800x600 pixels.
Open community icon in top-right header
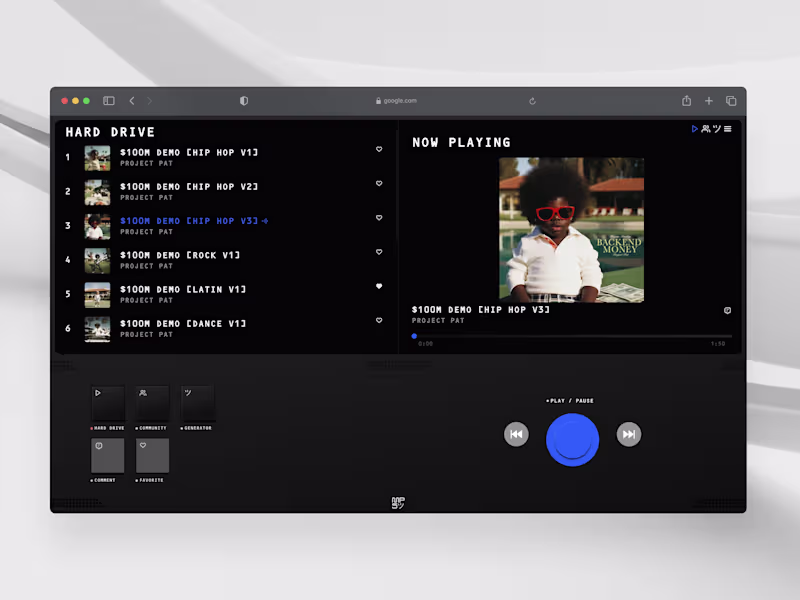[706, 129]
